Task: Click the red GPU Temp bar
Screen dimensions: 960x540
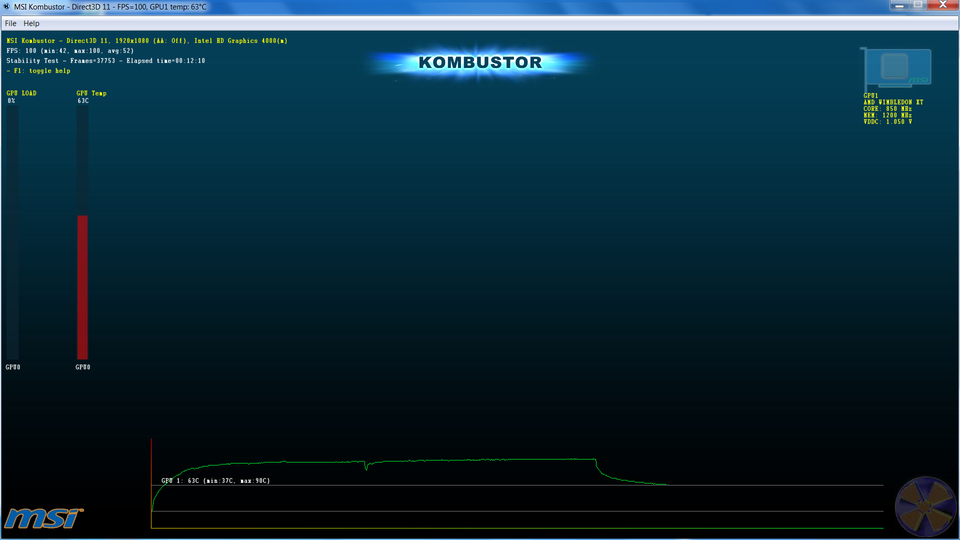Action: [x=82, y=287]
